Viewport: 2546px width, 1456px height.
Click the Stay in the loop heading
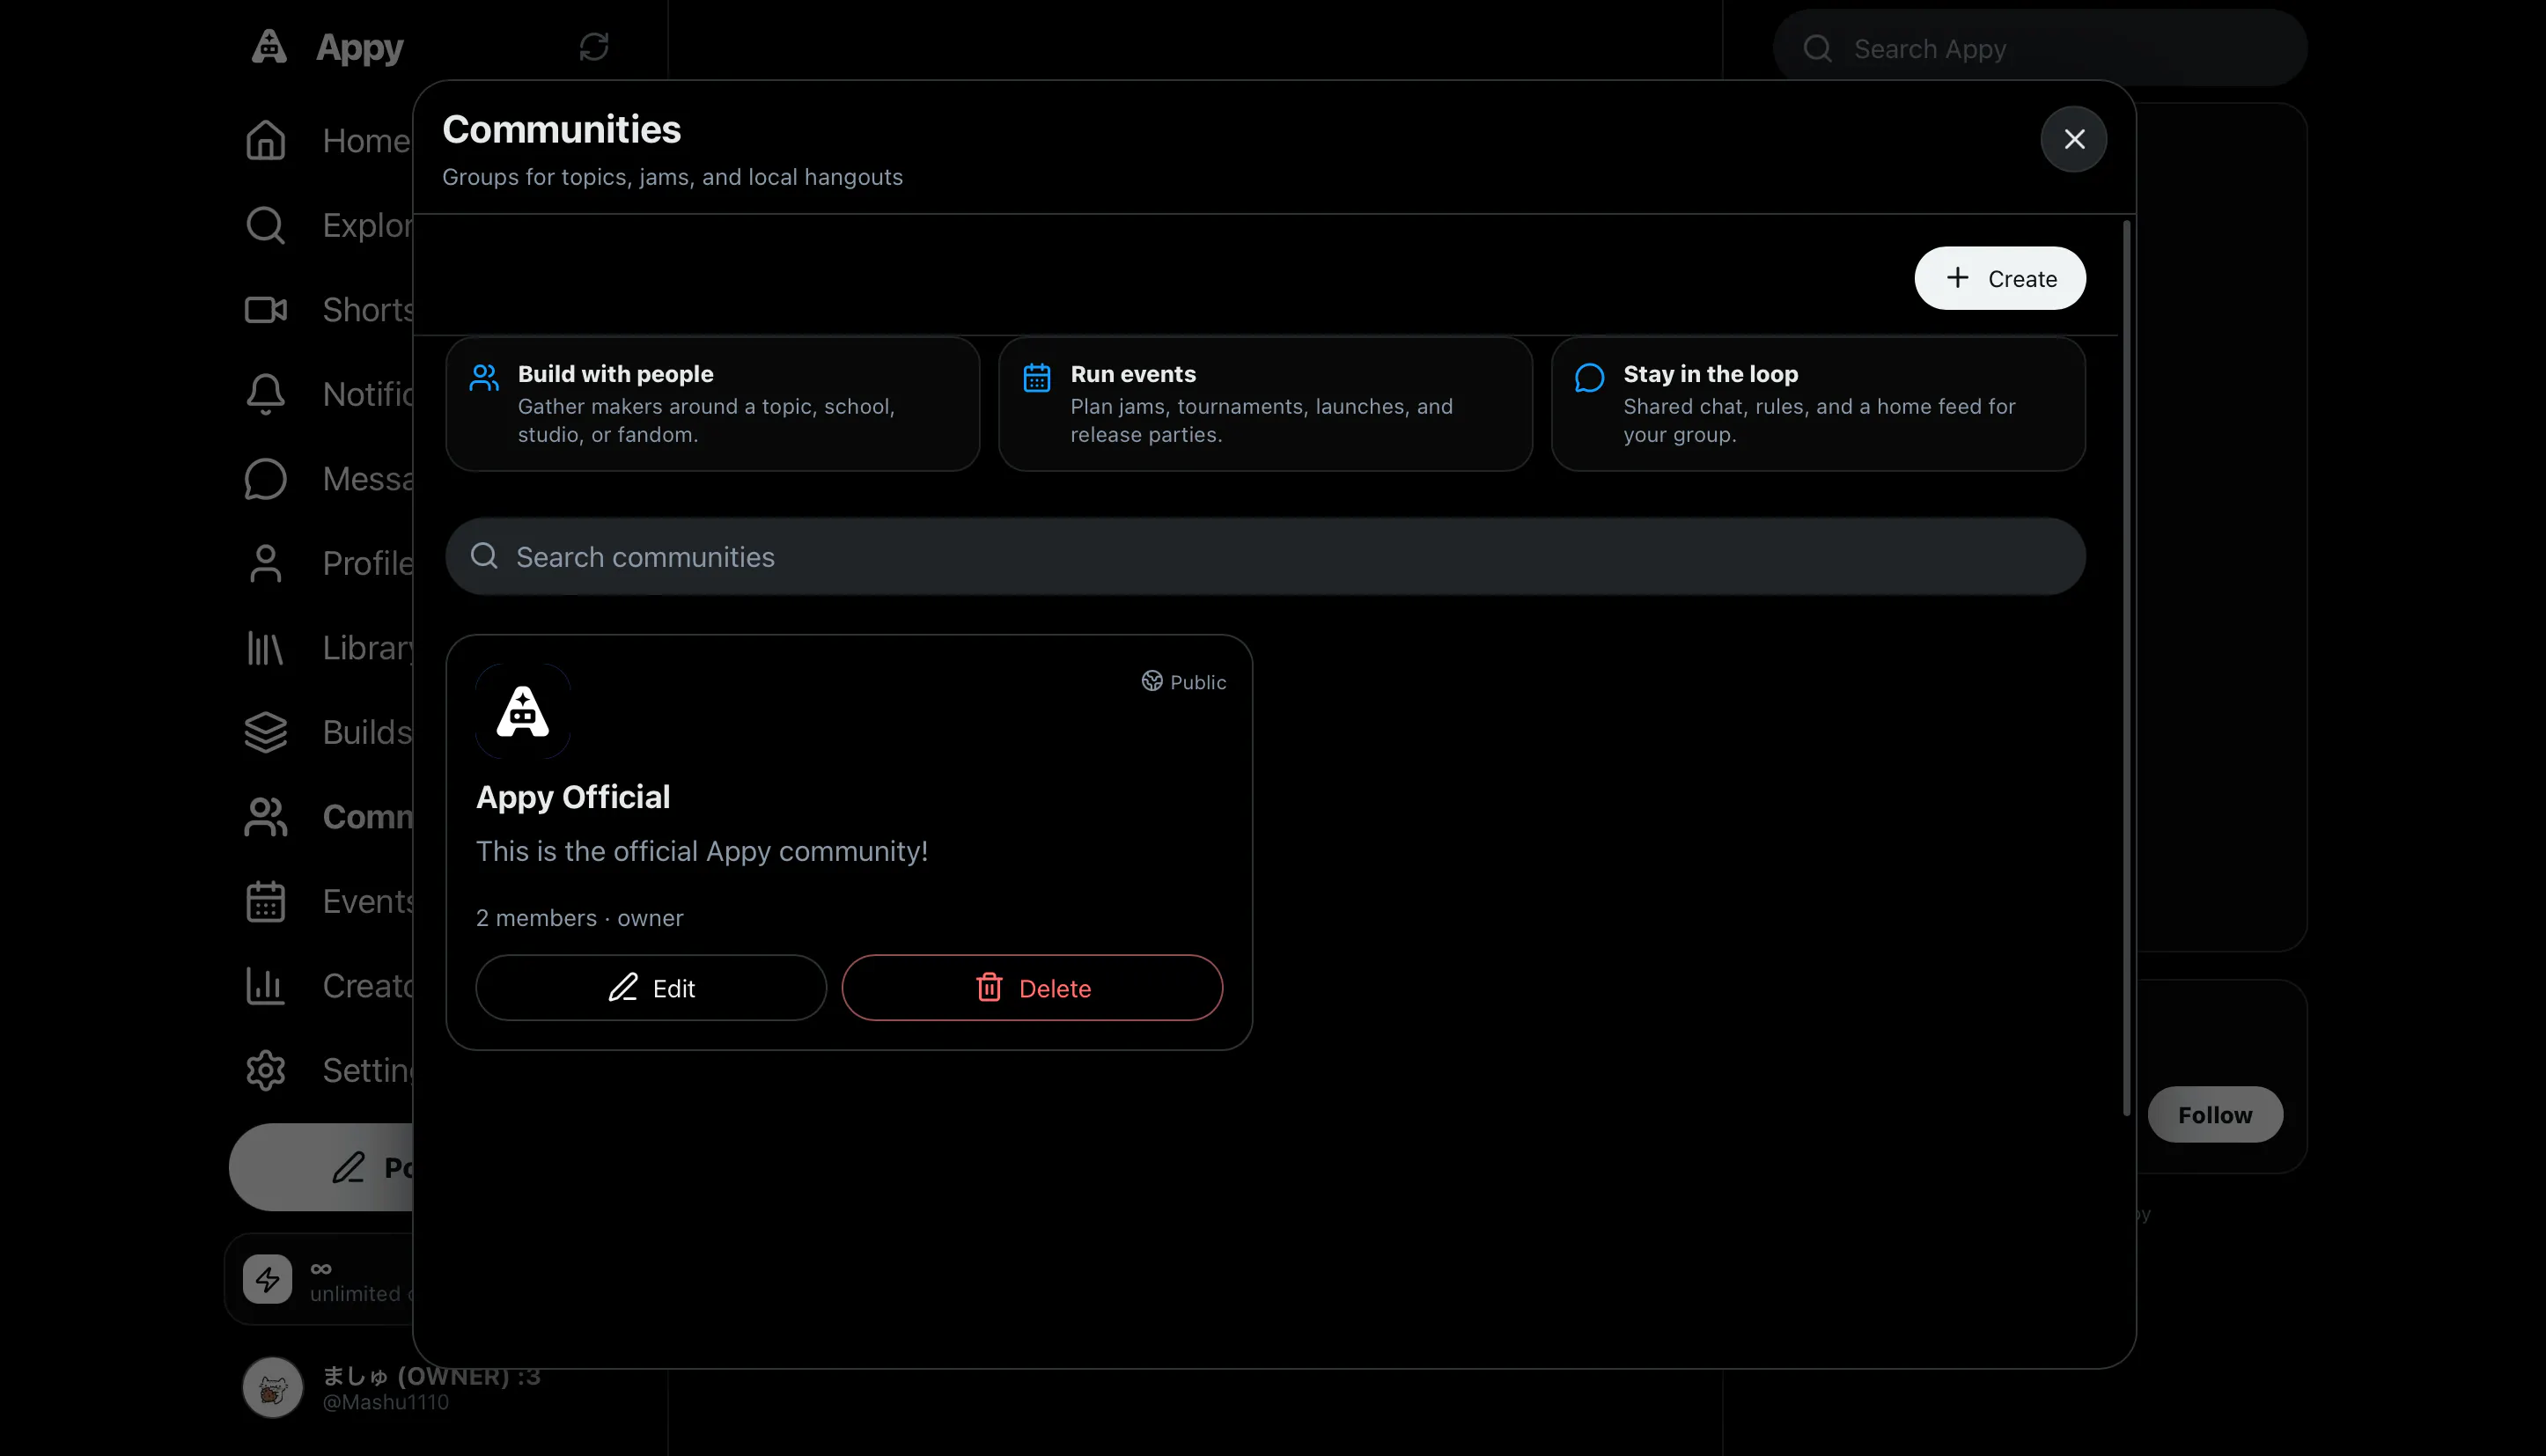pyautogui.click(x=1711, y=374)
